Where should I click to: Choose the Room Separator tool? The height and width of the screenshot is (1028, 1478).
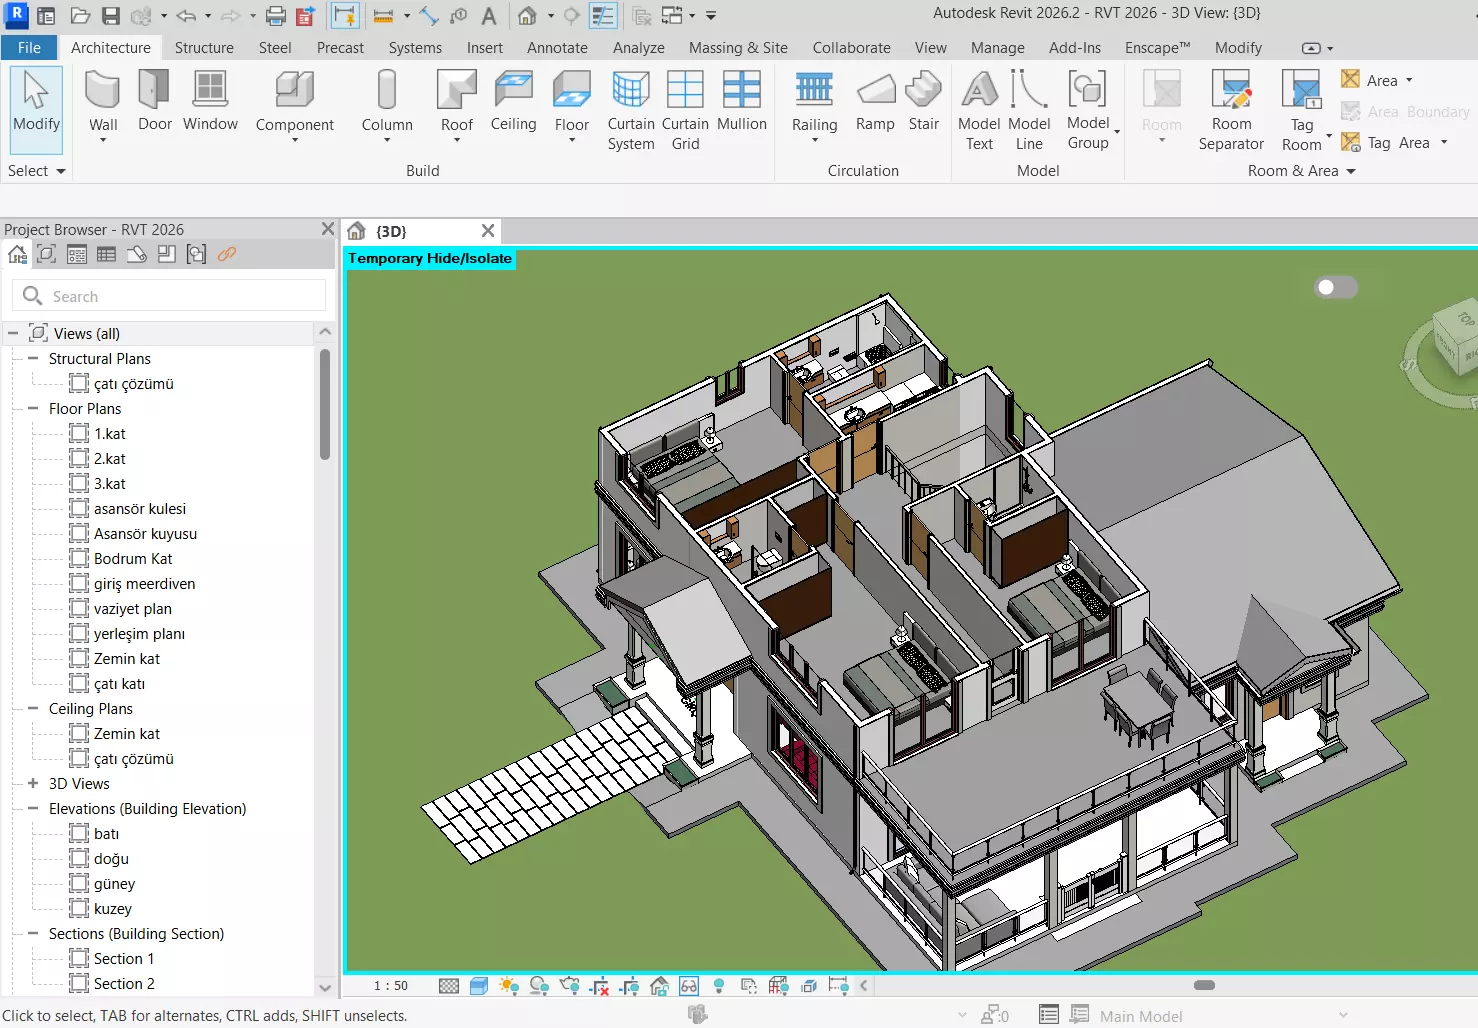[1231, 111]
